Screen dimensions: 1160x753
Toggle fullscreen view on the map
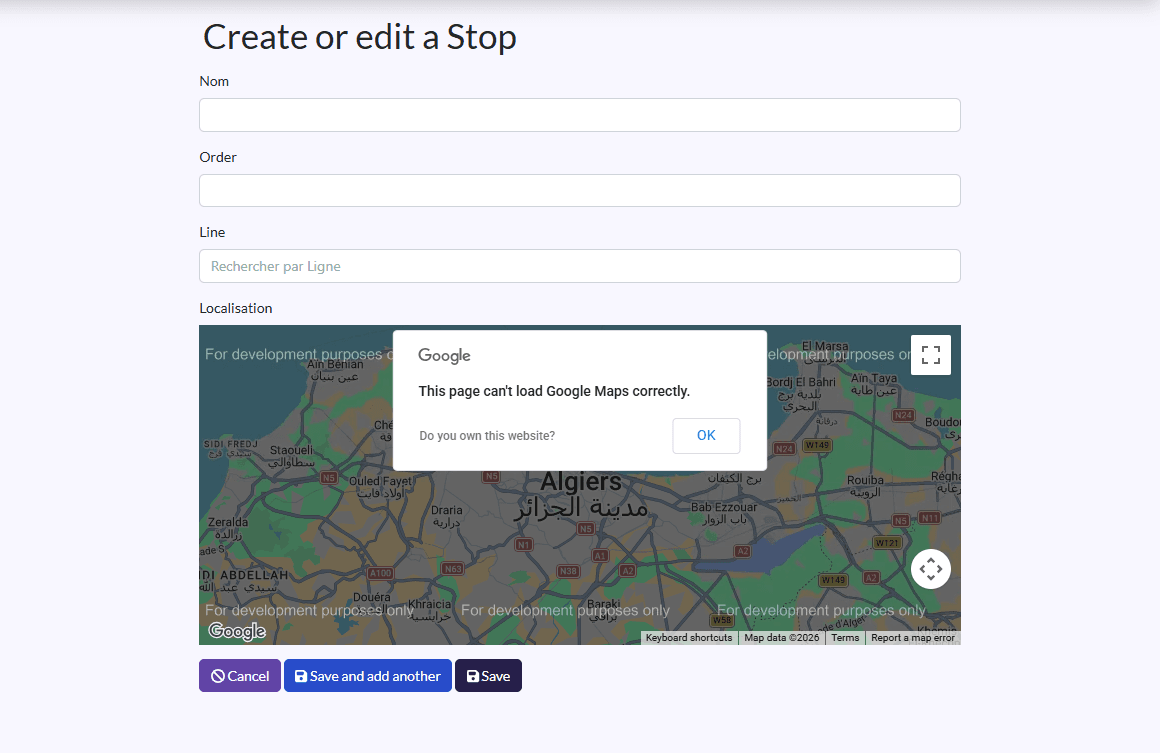point(931,355)
